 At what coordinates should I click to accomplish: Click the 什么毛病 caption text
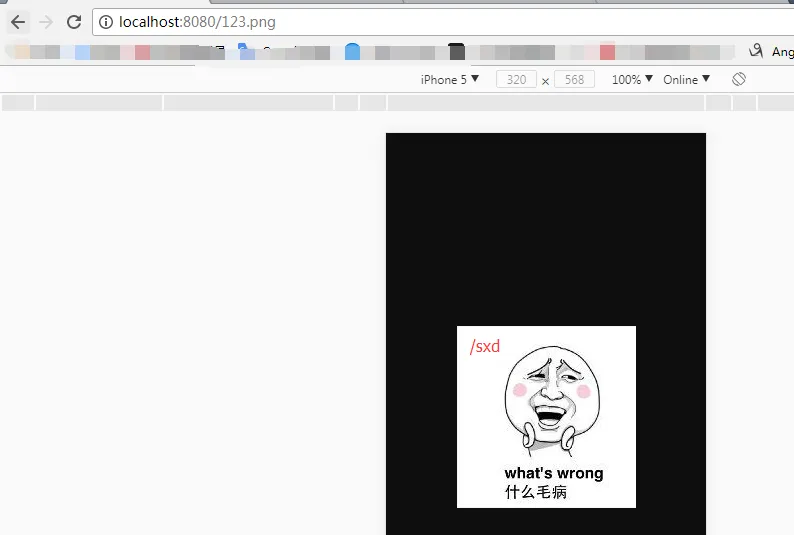coord(536,491)
